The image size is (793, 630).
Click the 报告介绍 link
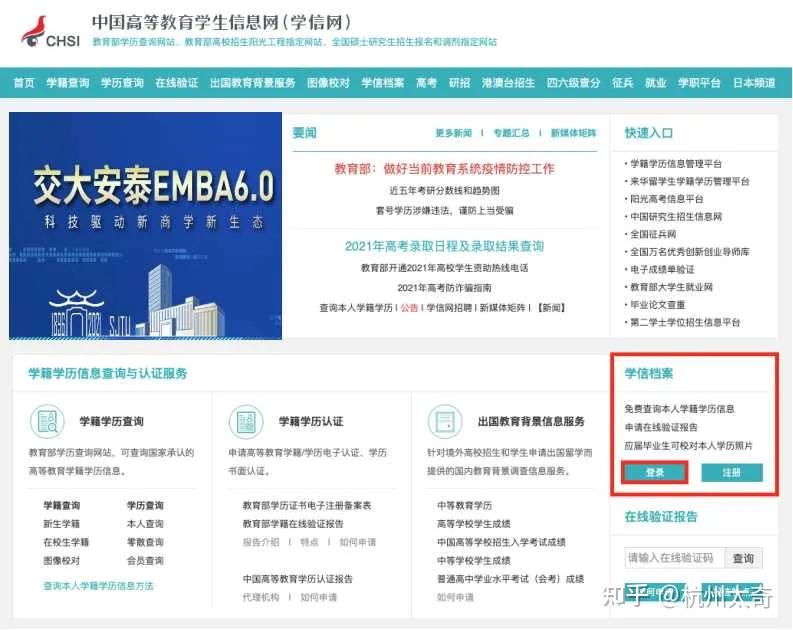click(261, 542)
